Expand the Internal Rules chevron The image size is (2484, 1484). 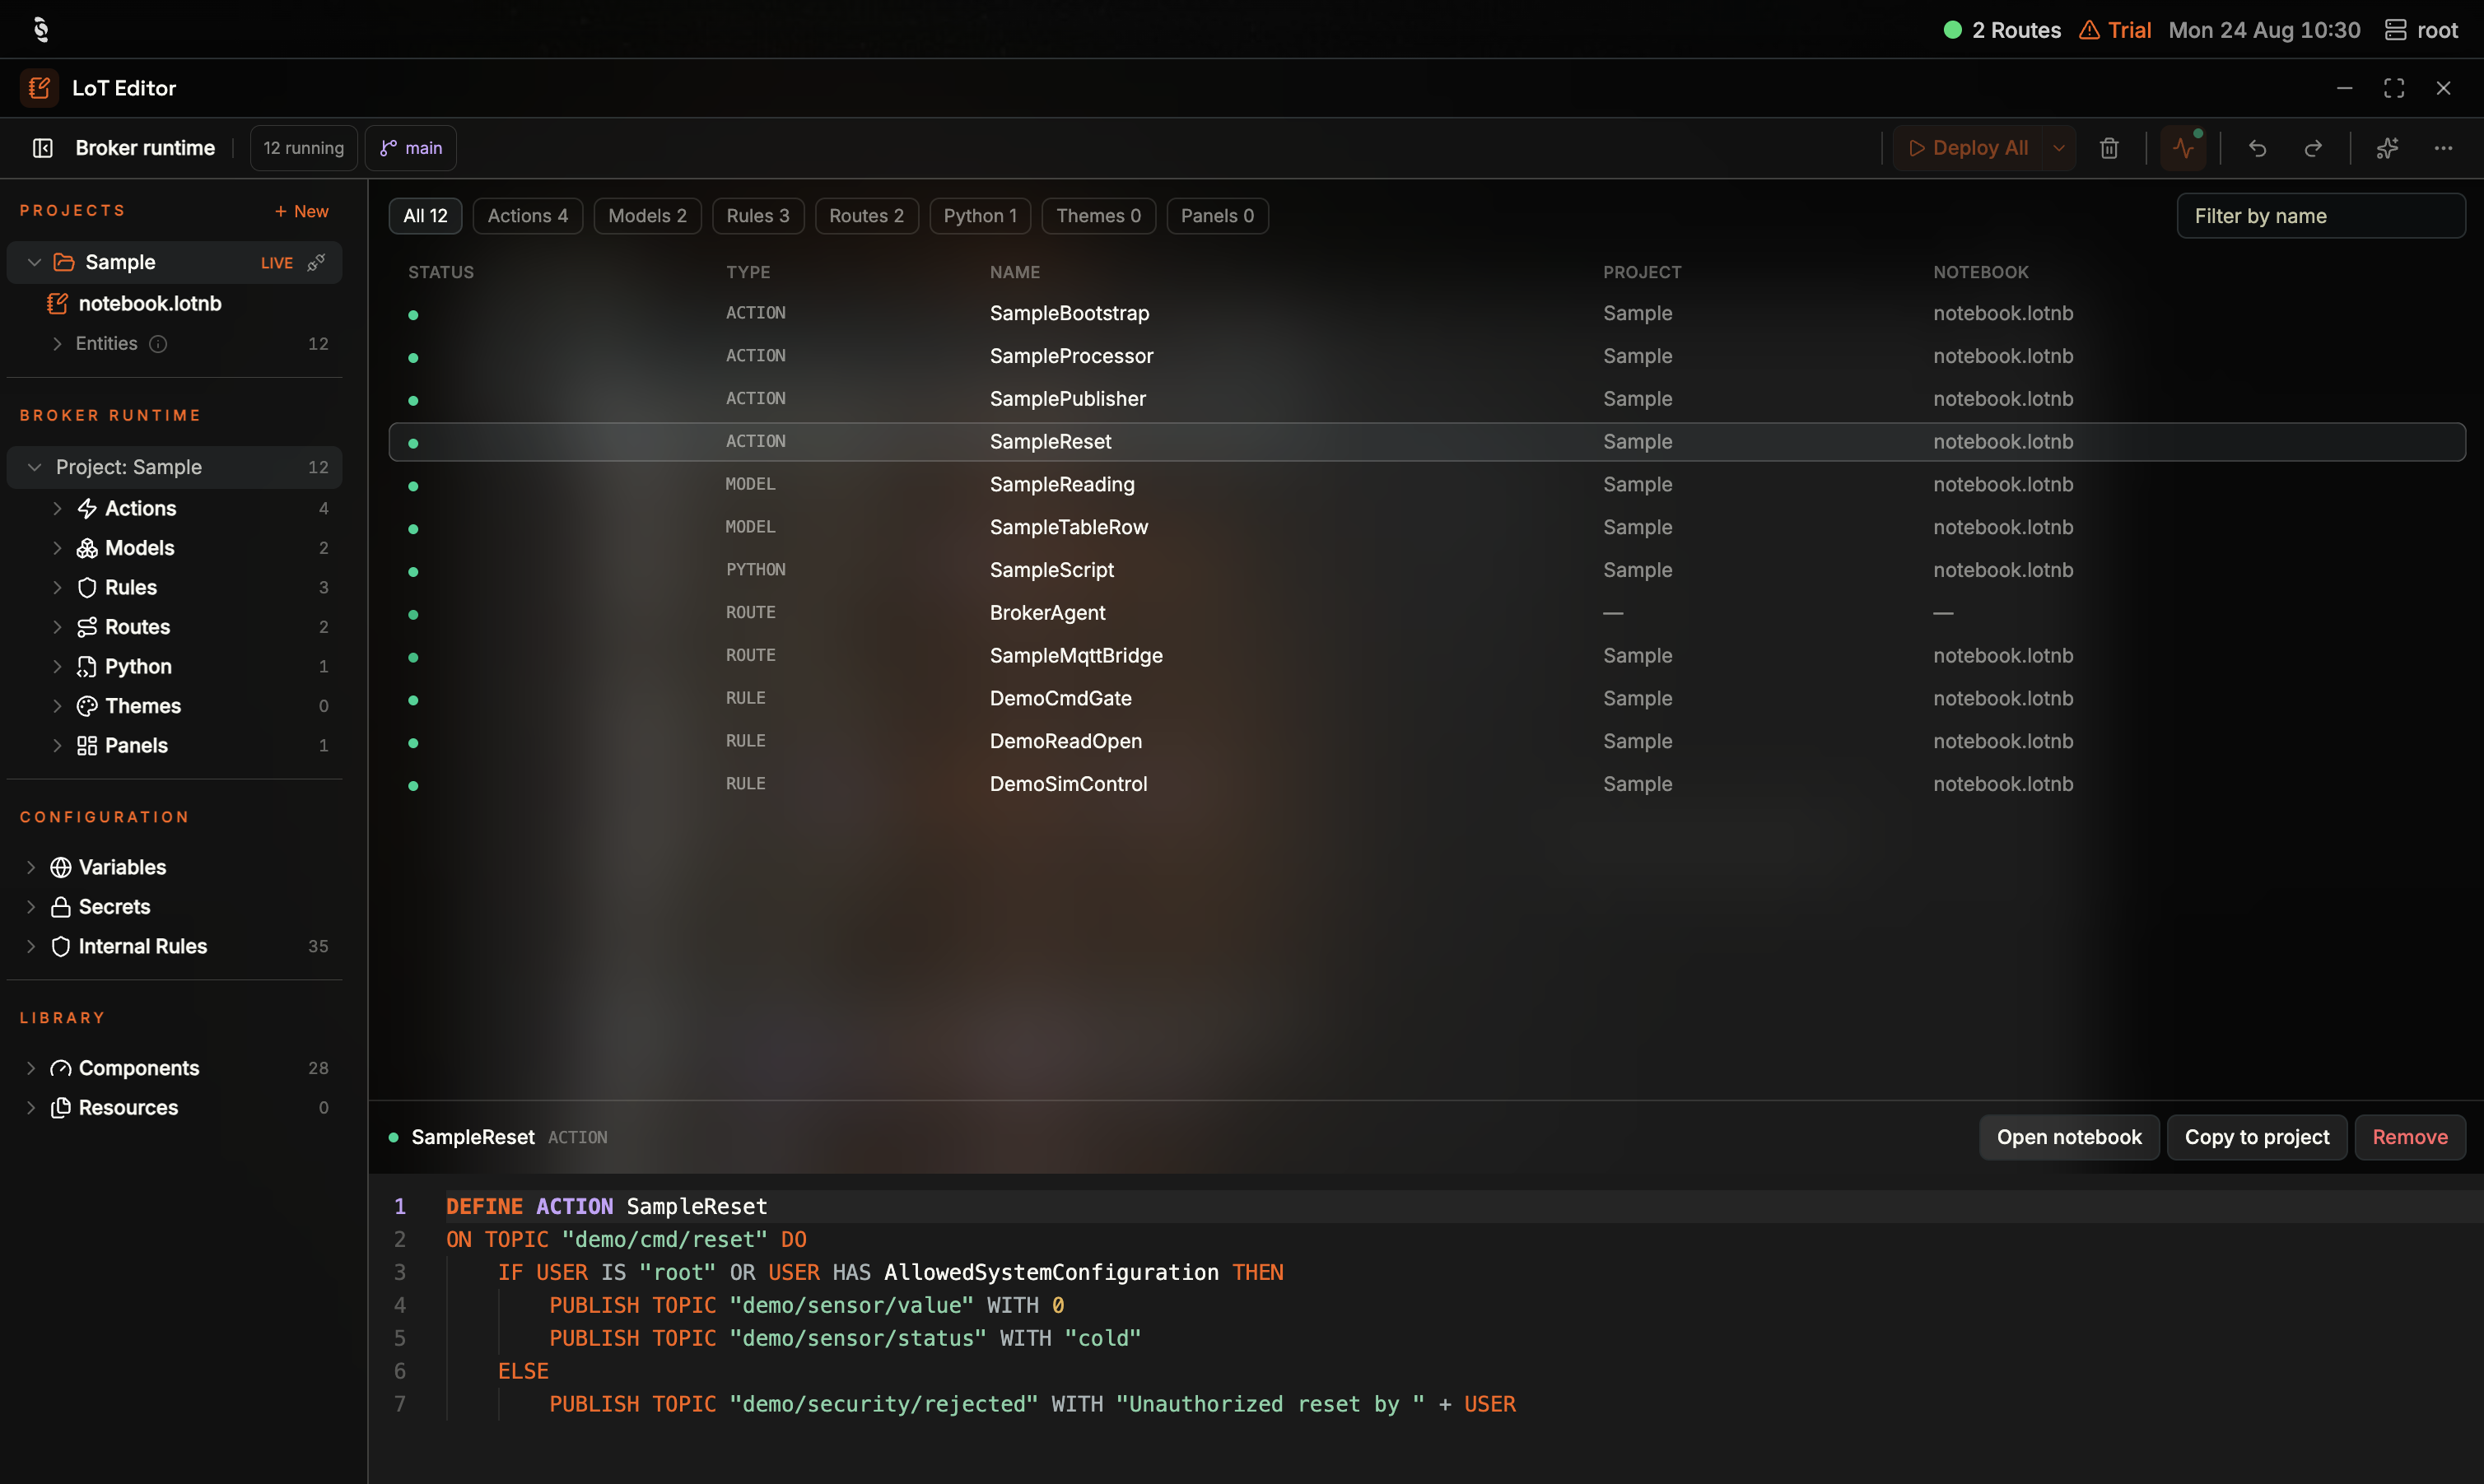(31, 946)
